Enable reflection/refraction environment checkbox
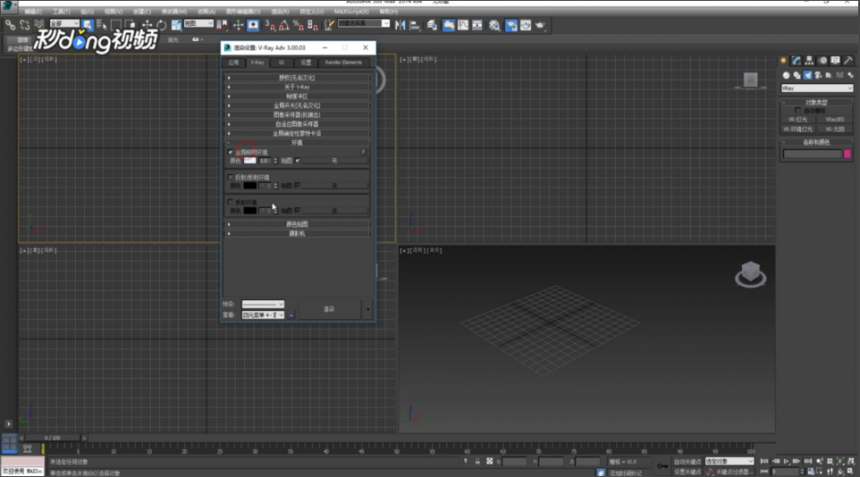The width and height of the screenshot is (860, 477). coord(230,177)
